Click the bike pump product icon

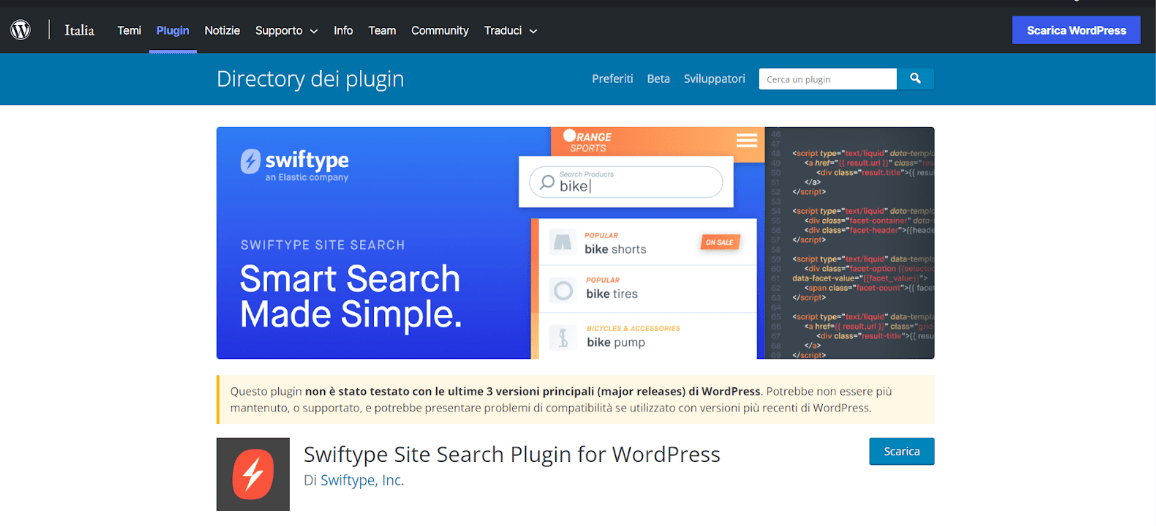pos(563,337)
